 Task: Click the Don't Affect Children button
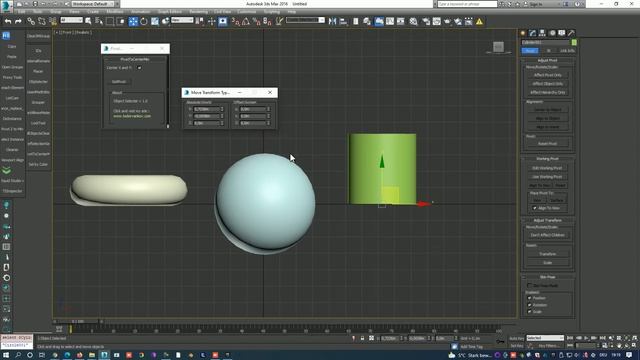coord(548,235)
